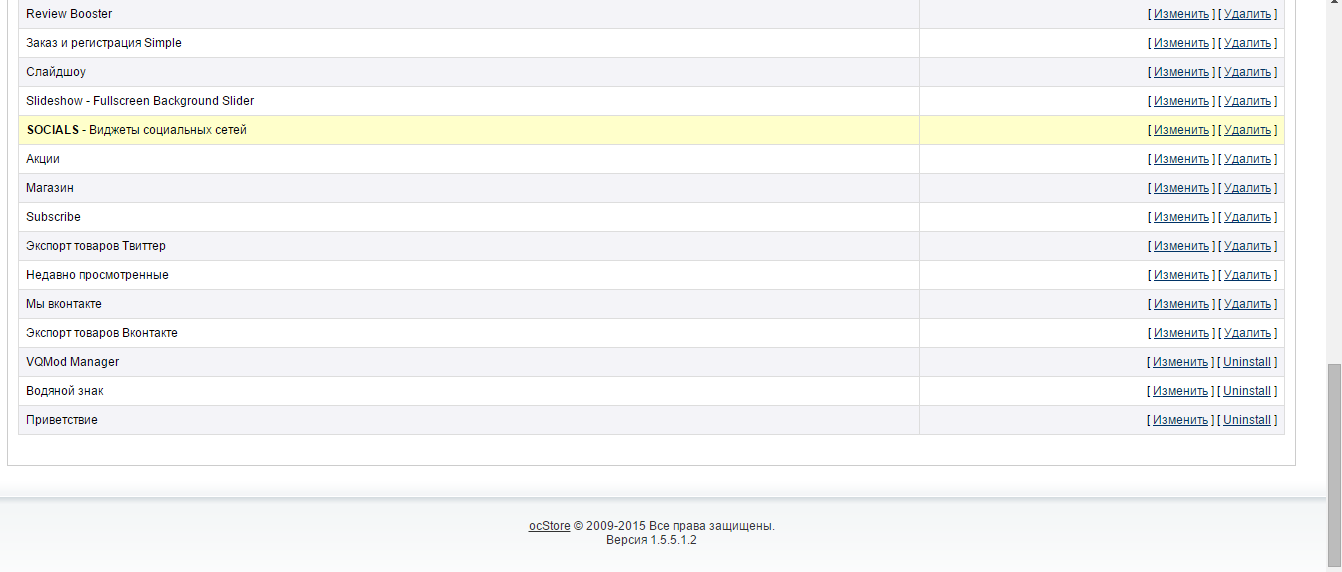Click Удалить for Заказ и регистрация Simple
Viewport: 1342px width, 572px height.
click(x=1247, y=43)
